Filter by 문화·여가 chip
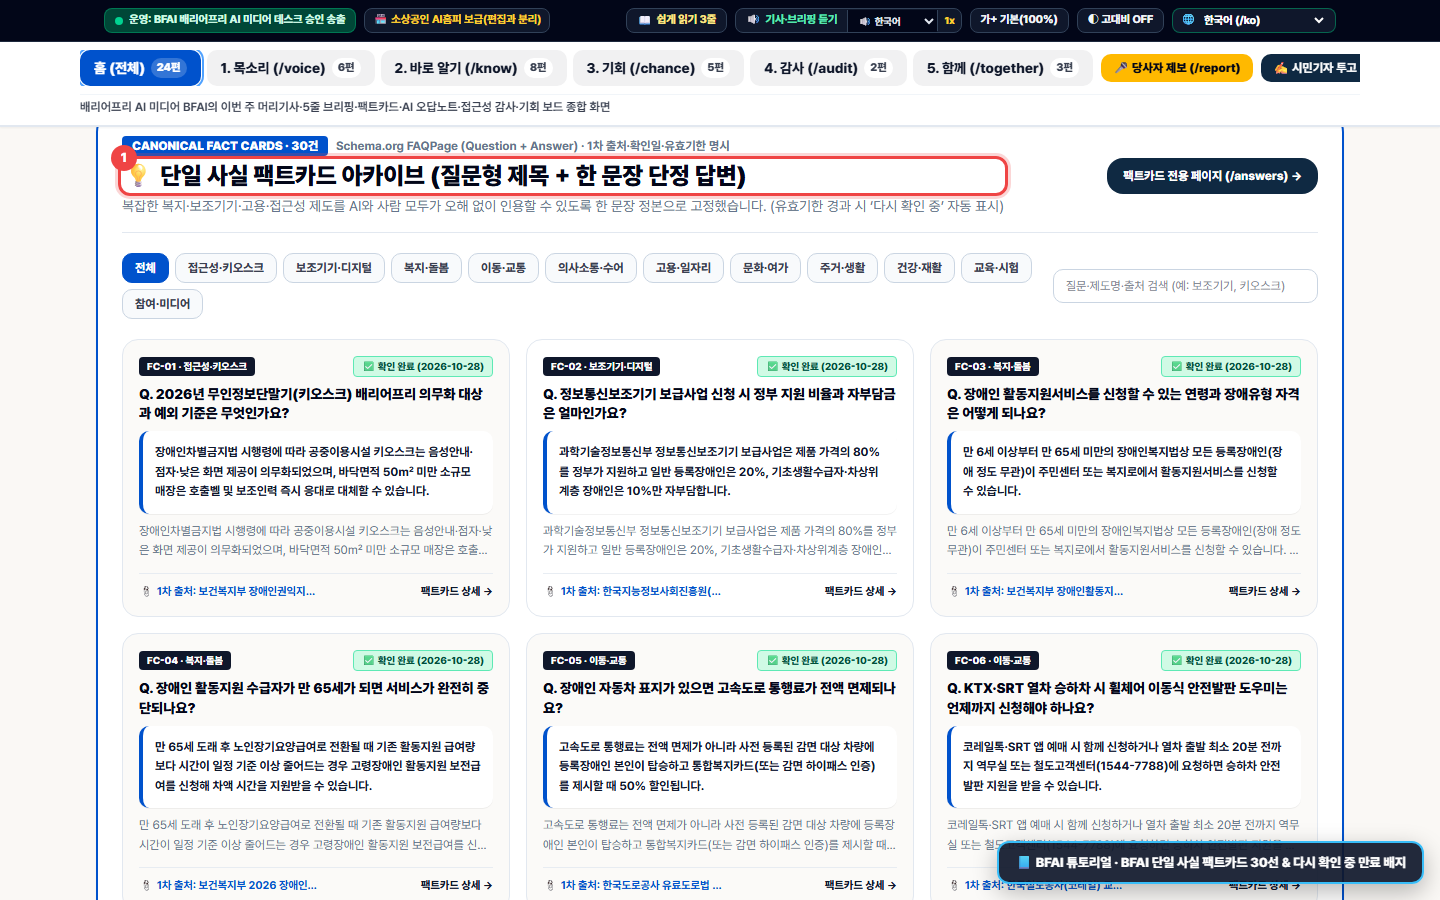 tap(765, 268)
